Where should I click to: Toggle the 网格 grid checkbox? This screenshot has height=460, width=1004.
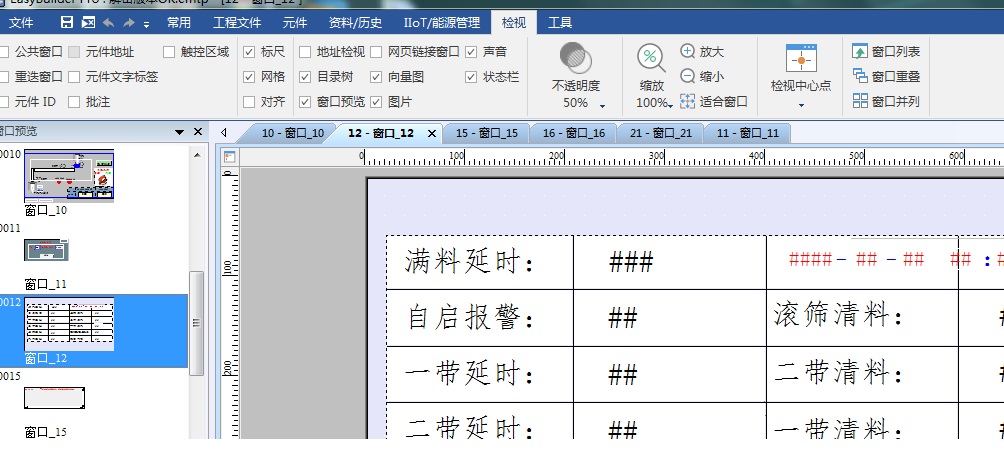(249, 76)
